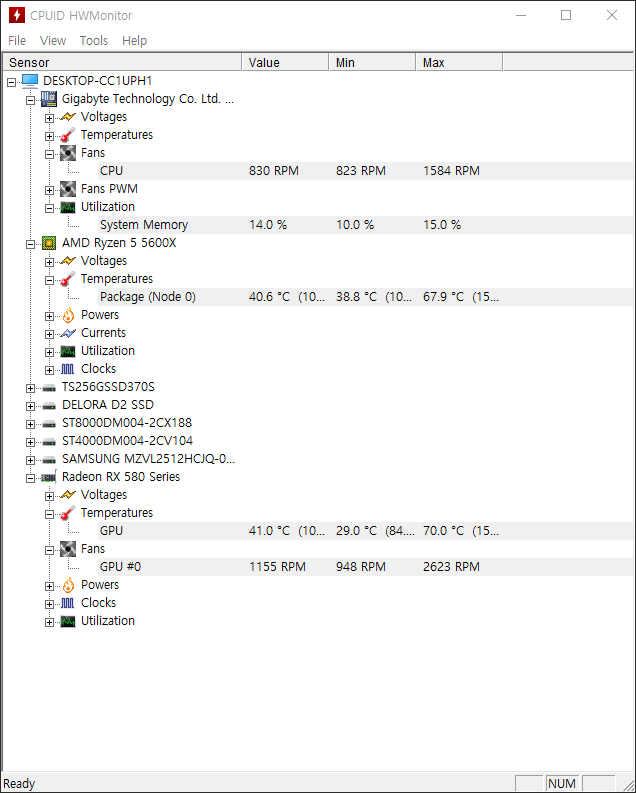Click the motherboard icon beside Gigabyte Technology

49,99
